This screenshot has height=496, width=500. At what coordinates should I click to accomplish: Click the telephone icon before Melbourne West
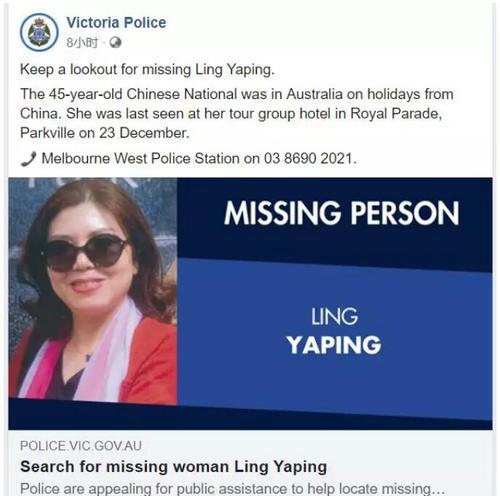pos(28,159)
